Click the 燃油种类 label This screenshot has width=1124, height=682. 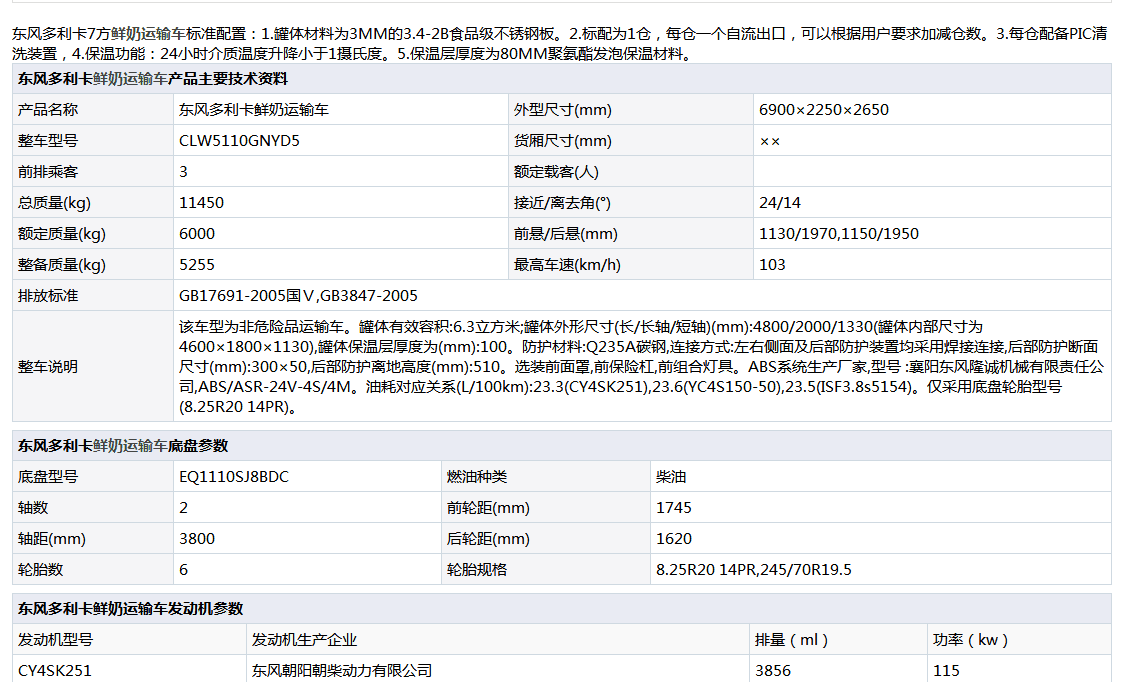click(x=477, y=476)
